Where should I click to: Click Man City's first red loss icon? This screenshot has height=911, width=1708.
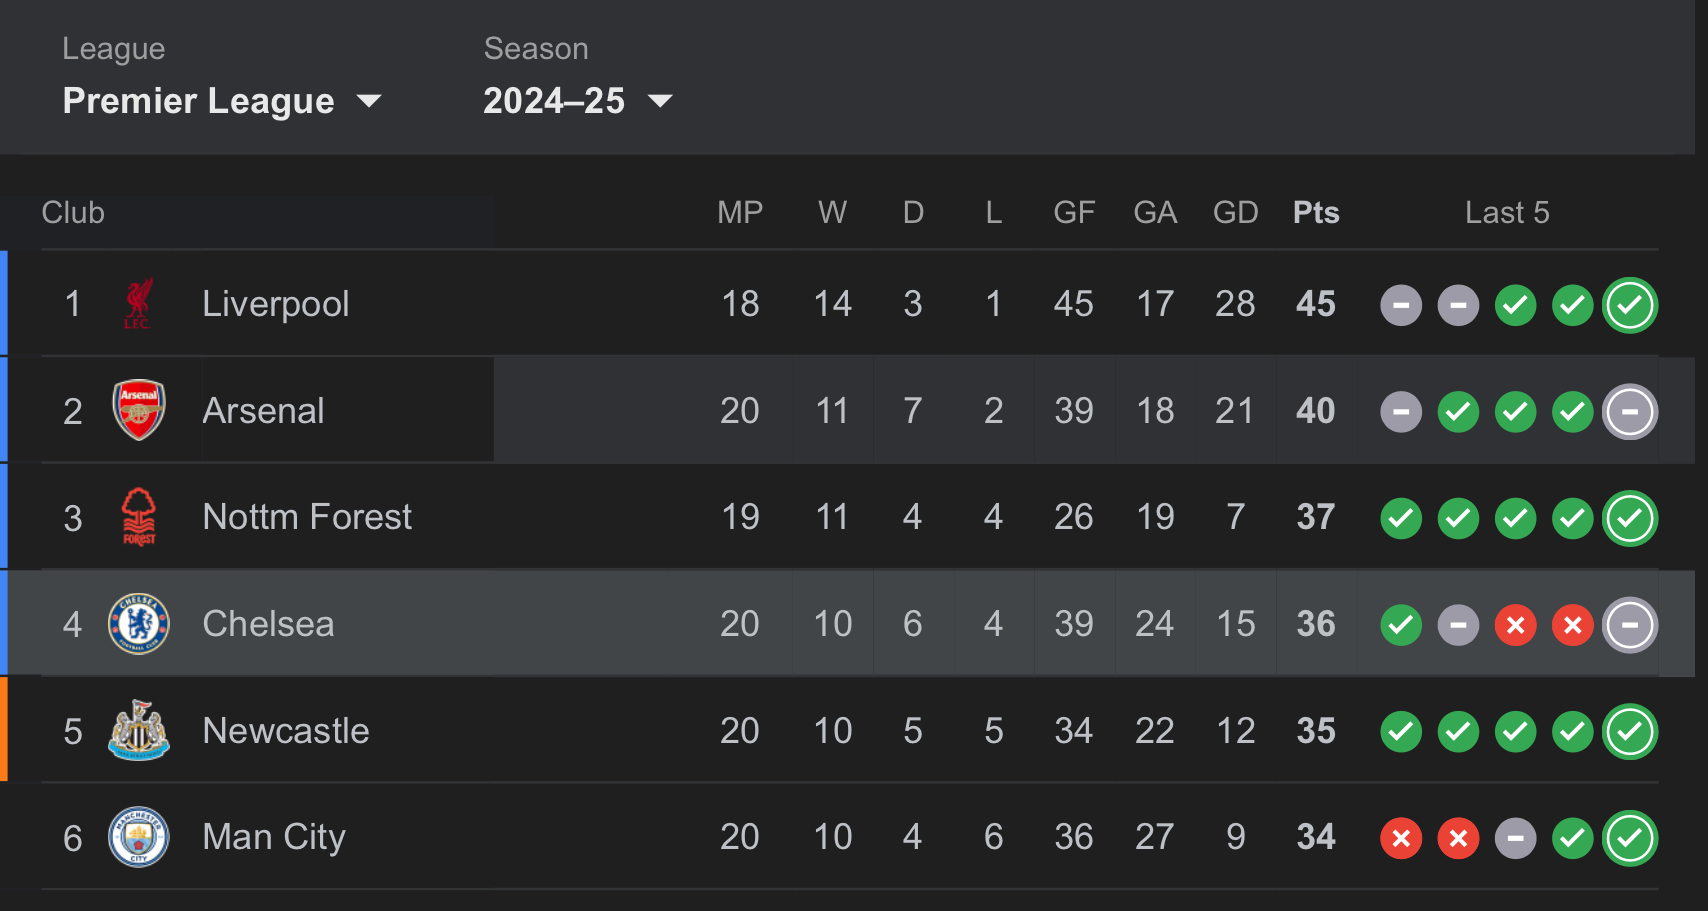click(x=1400, y=838)
